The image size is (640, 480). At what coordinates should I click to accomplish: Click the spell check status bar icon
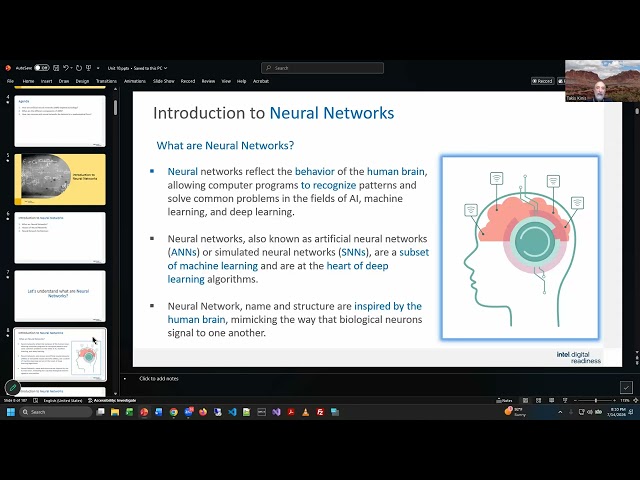point(36,401)
